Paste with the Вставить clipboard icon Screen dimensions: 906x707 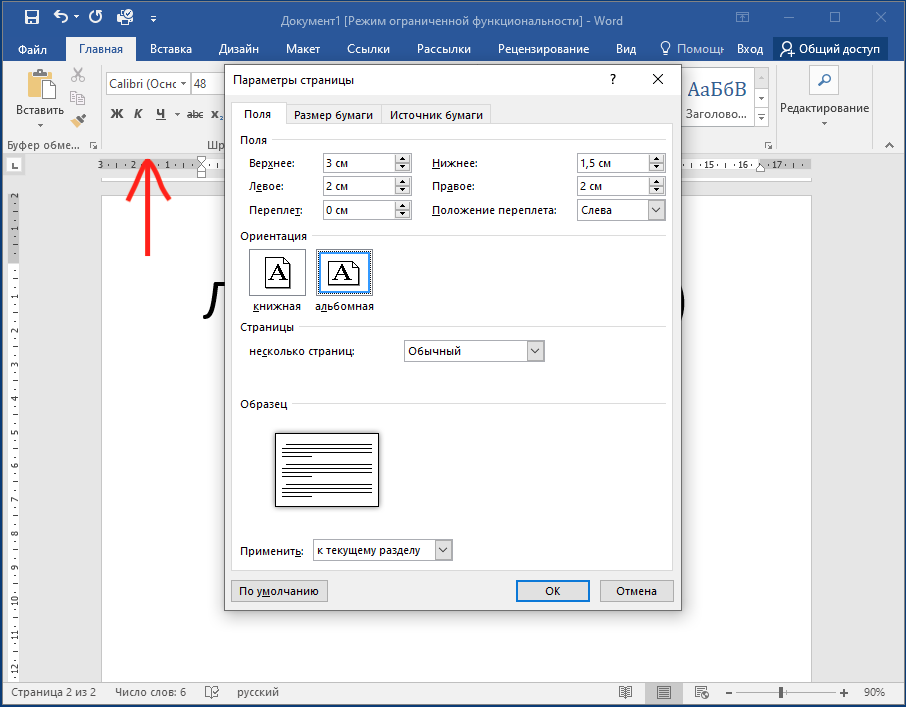coord(41,84)
